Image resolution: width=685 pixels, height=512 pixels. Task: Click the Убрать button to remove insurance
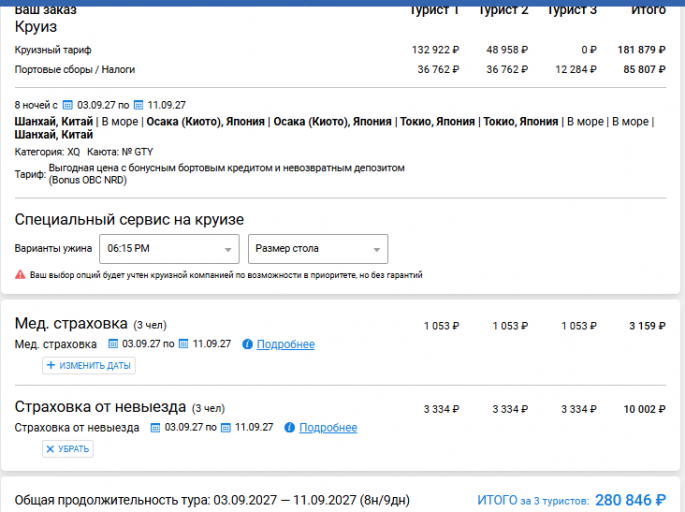click(x=68, y=449)
